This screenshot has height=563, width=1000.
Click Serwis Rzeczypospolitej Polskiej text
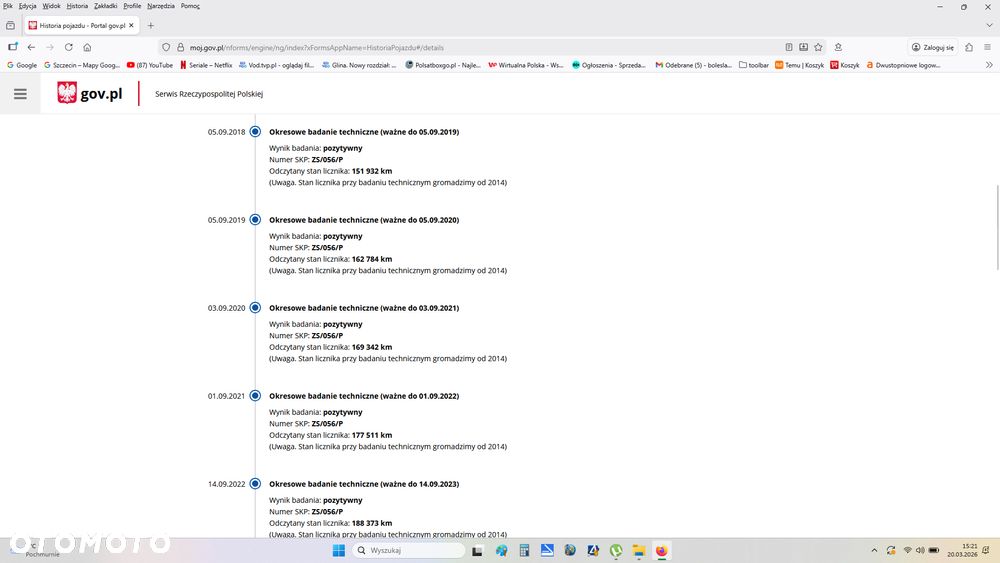point(209,94)
